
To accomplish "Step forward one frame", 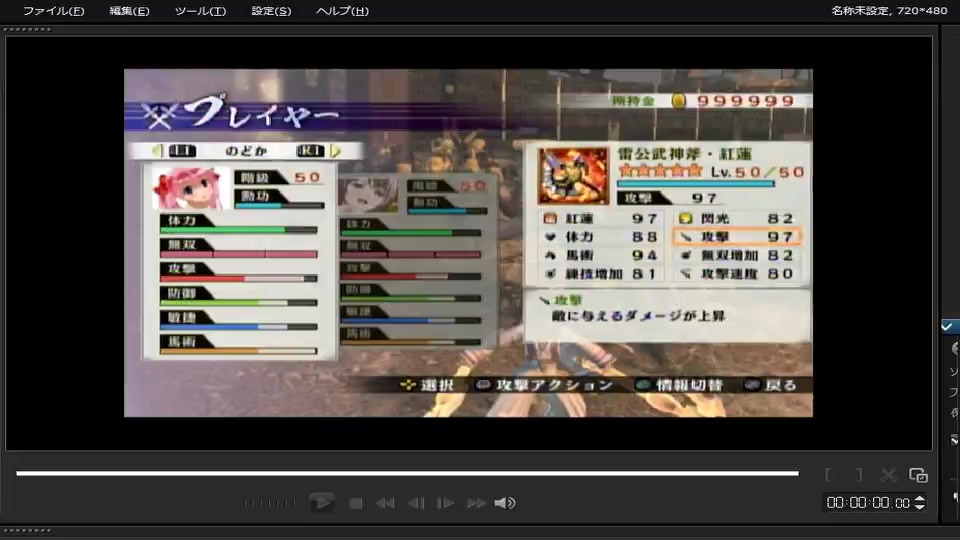I will pos(446,503).
